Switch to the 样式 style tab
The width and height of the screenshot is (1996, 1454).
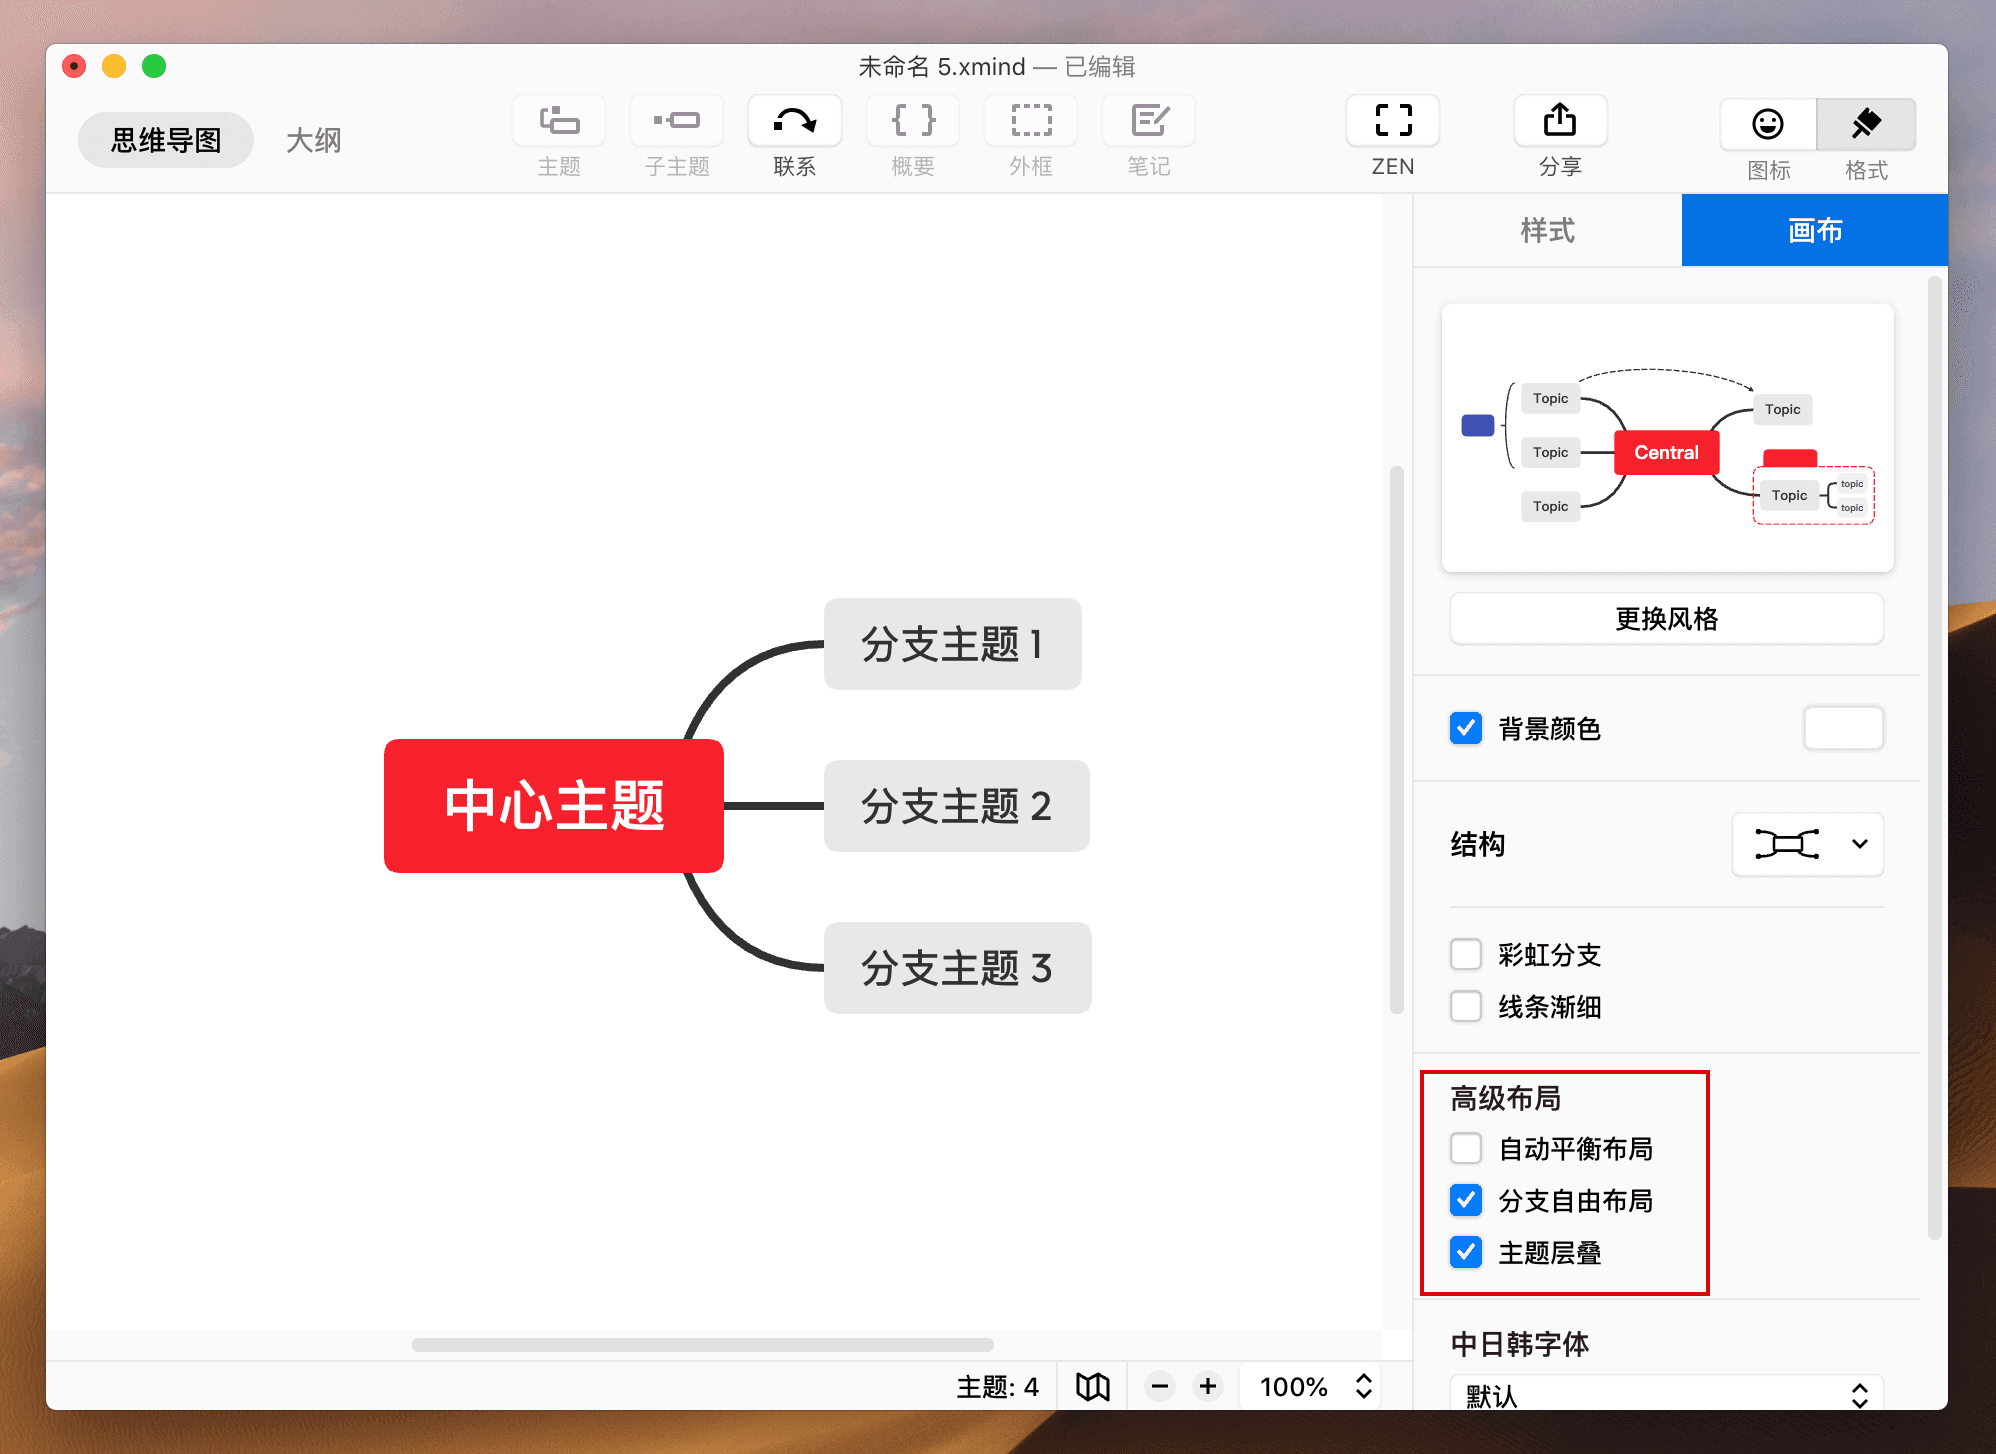(x=1546, y=230)
